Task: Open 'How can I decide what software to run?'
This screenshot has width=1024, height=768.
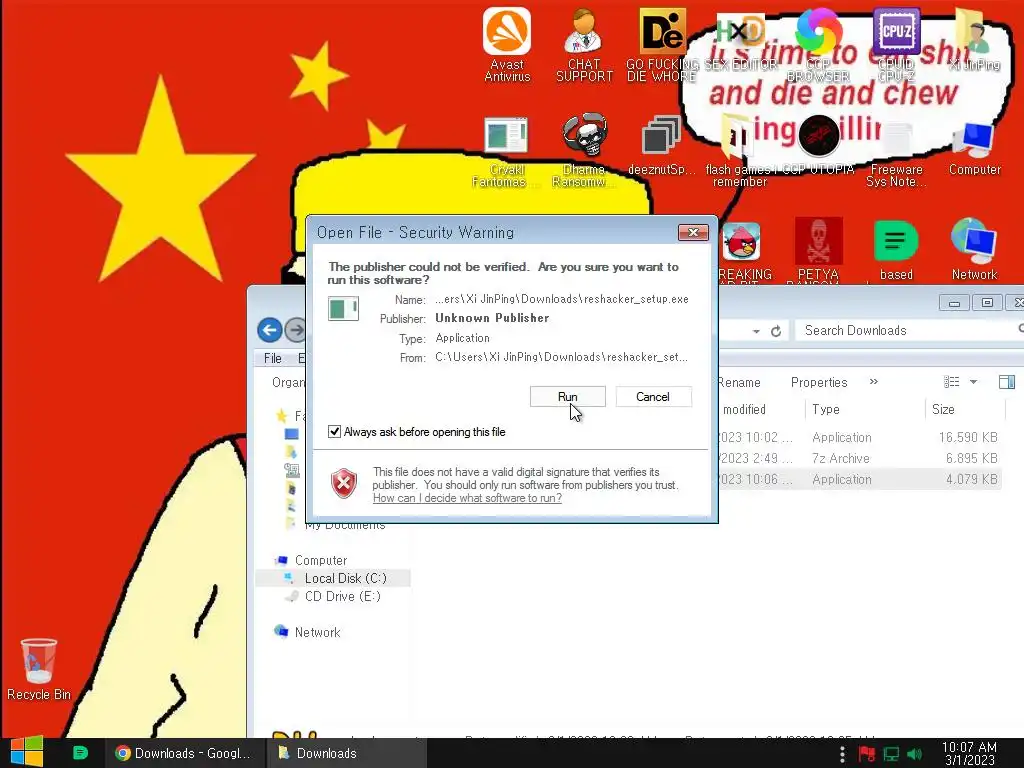Action: (x=467, y=498)
